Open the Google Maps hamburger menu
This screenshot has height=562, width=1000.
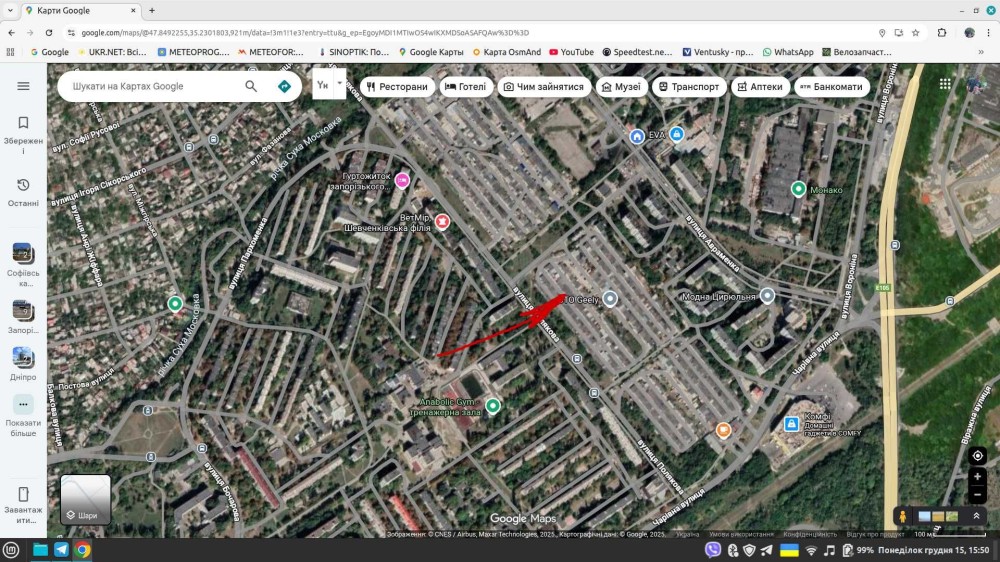pyautogui.click(x=23, y=86)
